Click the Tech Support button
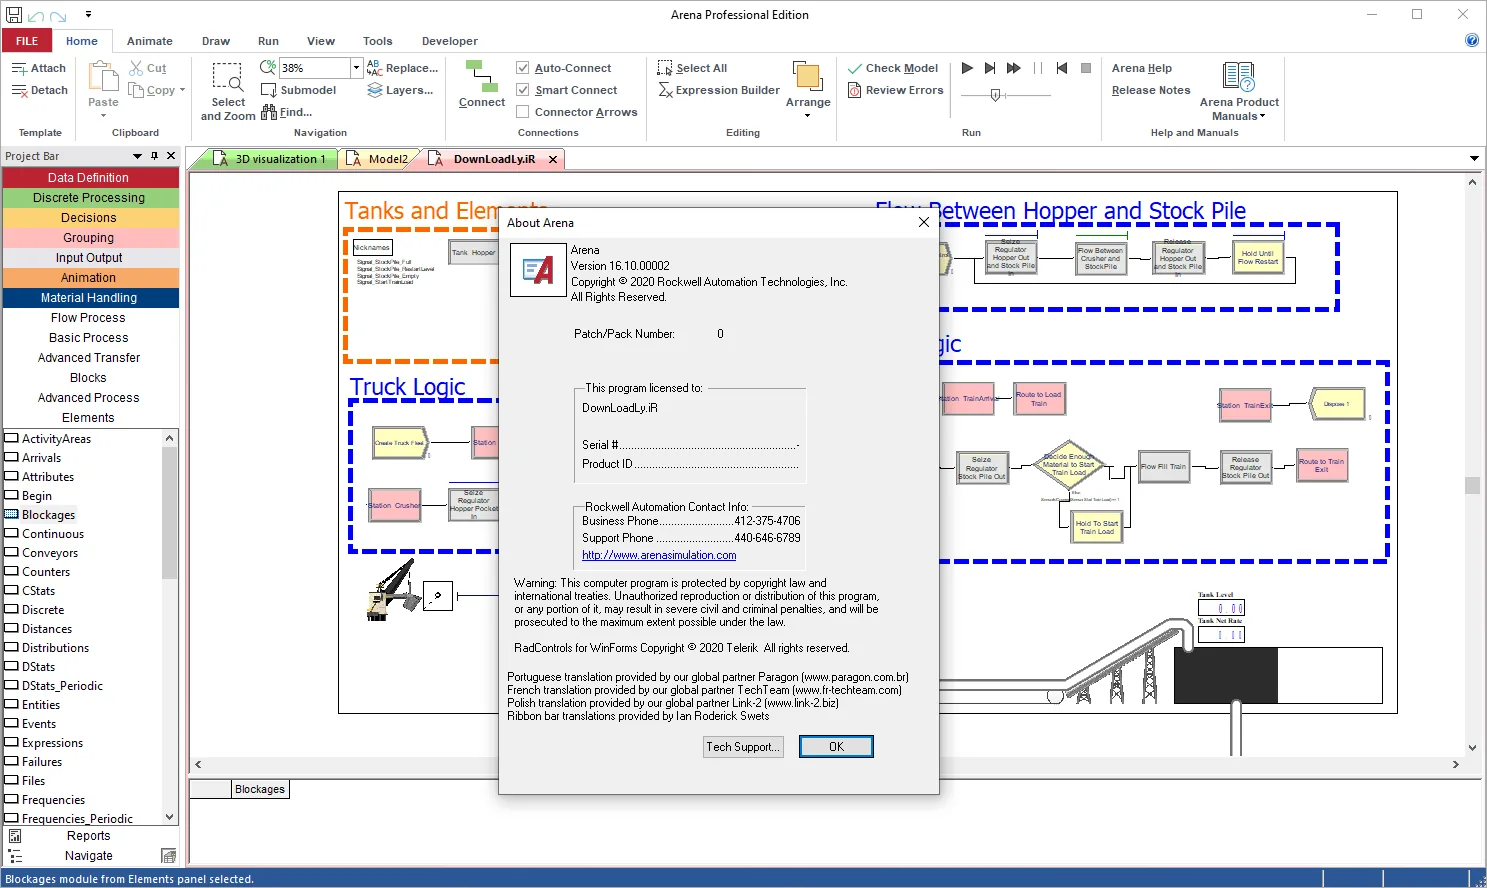 coord(742,747)
